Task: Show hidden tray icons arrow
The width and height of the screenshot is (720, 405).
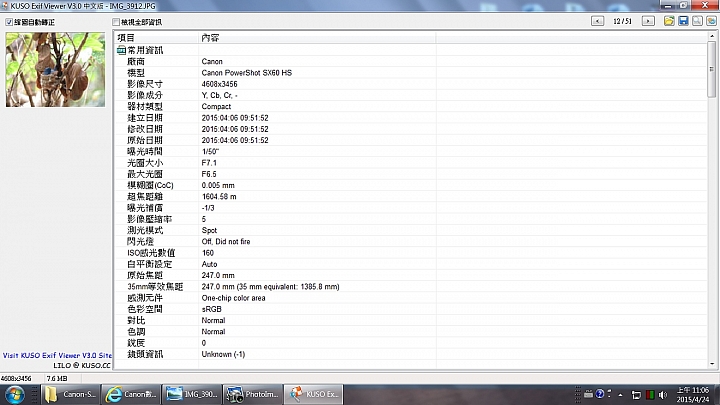Action: 620,395
